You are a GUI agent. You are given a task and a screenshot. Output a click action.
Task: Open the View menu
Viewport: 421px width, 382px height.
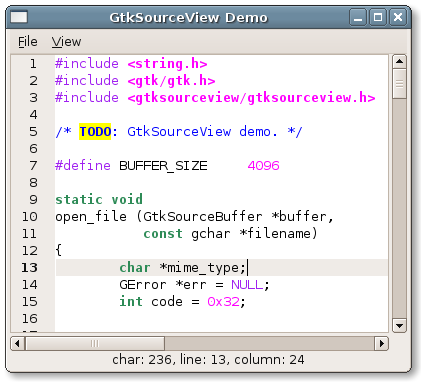click(66, 42)
